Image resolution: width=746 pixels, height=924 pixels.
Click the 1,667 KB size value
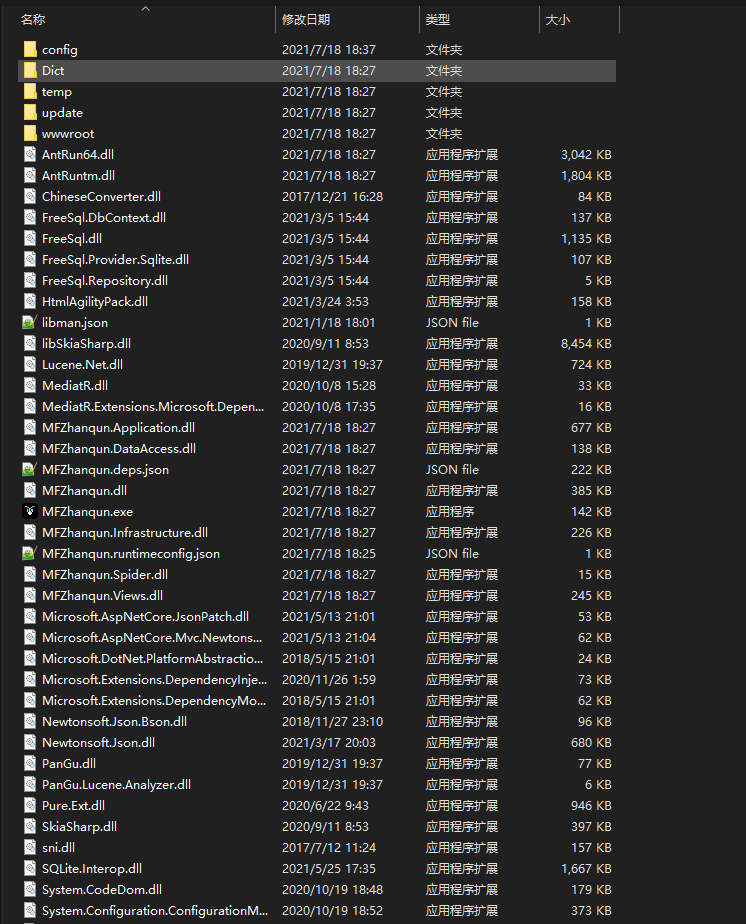point(586,869)
